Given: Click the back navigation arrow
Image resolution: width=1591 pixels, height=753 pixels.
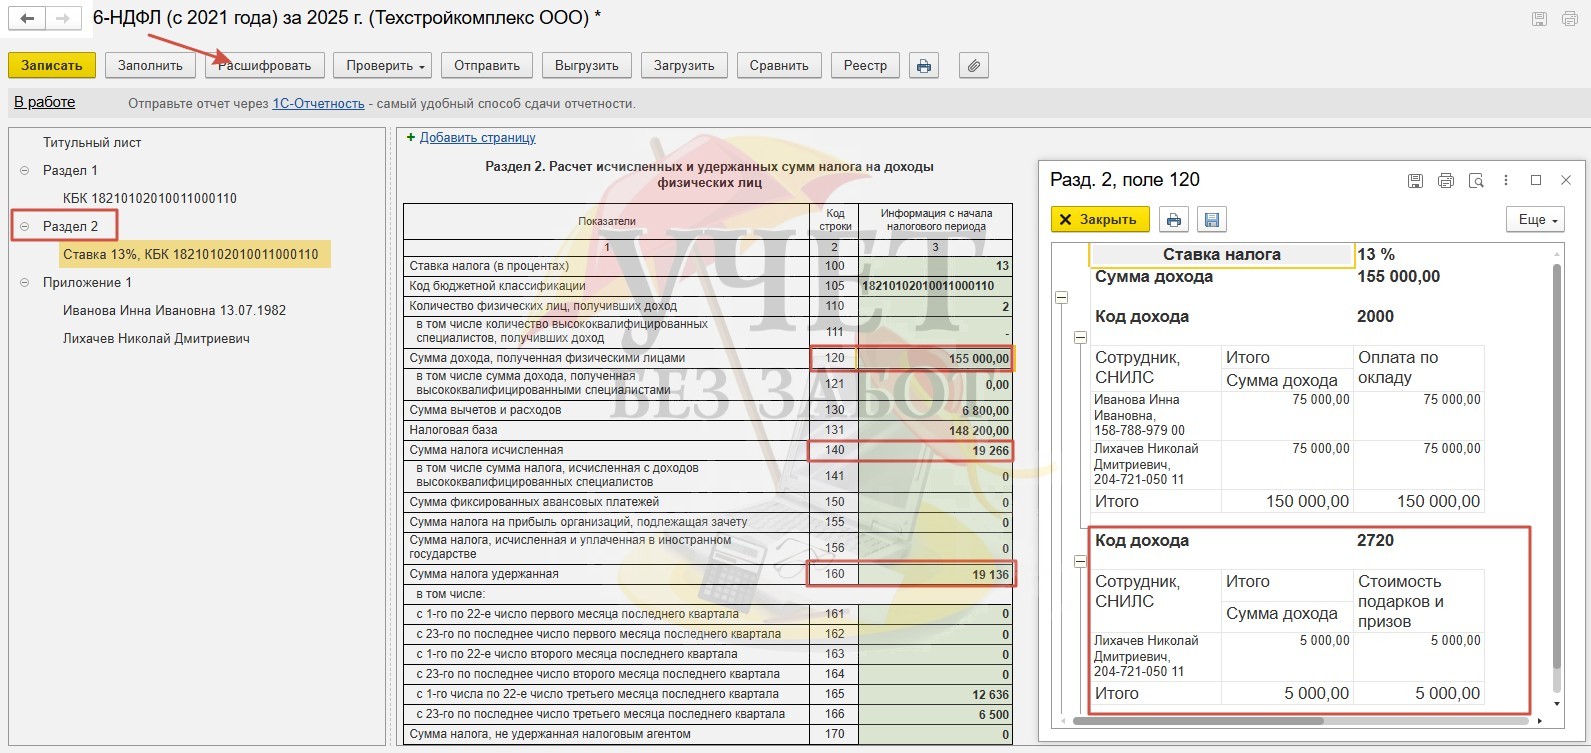Looking at the screenshot, I should point(28,19).
